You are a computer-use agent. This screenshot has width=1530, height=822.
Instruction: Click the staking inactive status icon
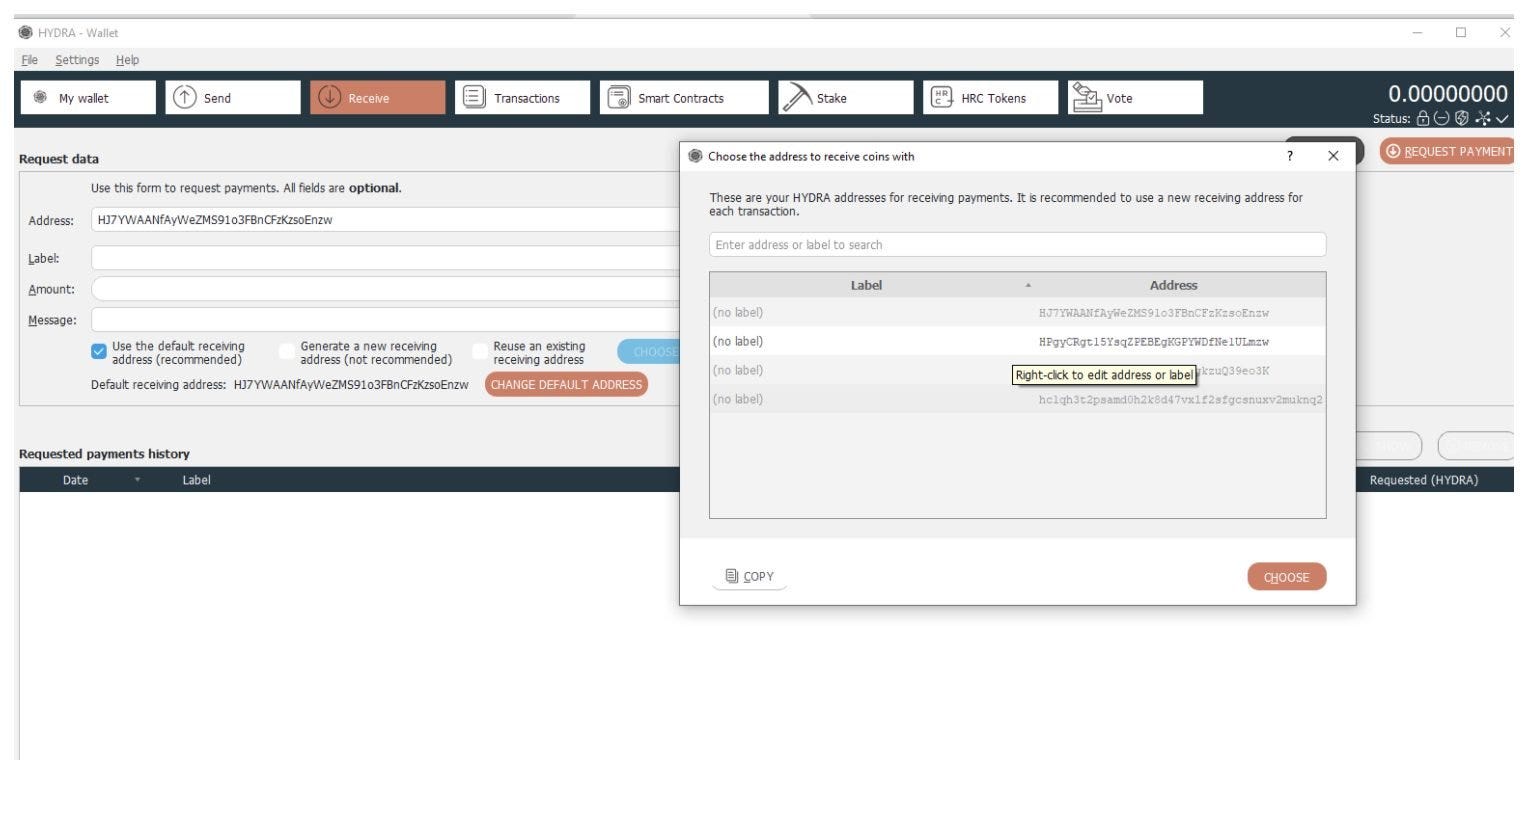(x=1441, y=118)
